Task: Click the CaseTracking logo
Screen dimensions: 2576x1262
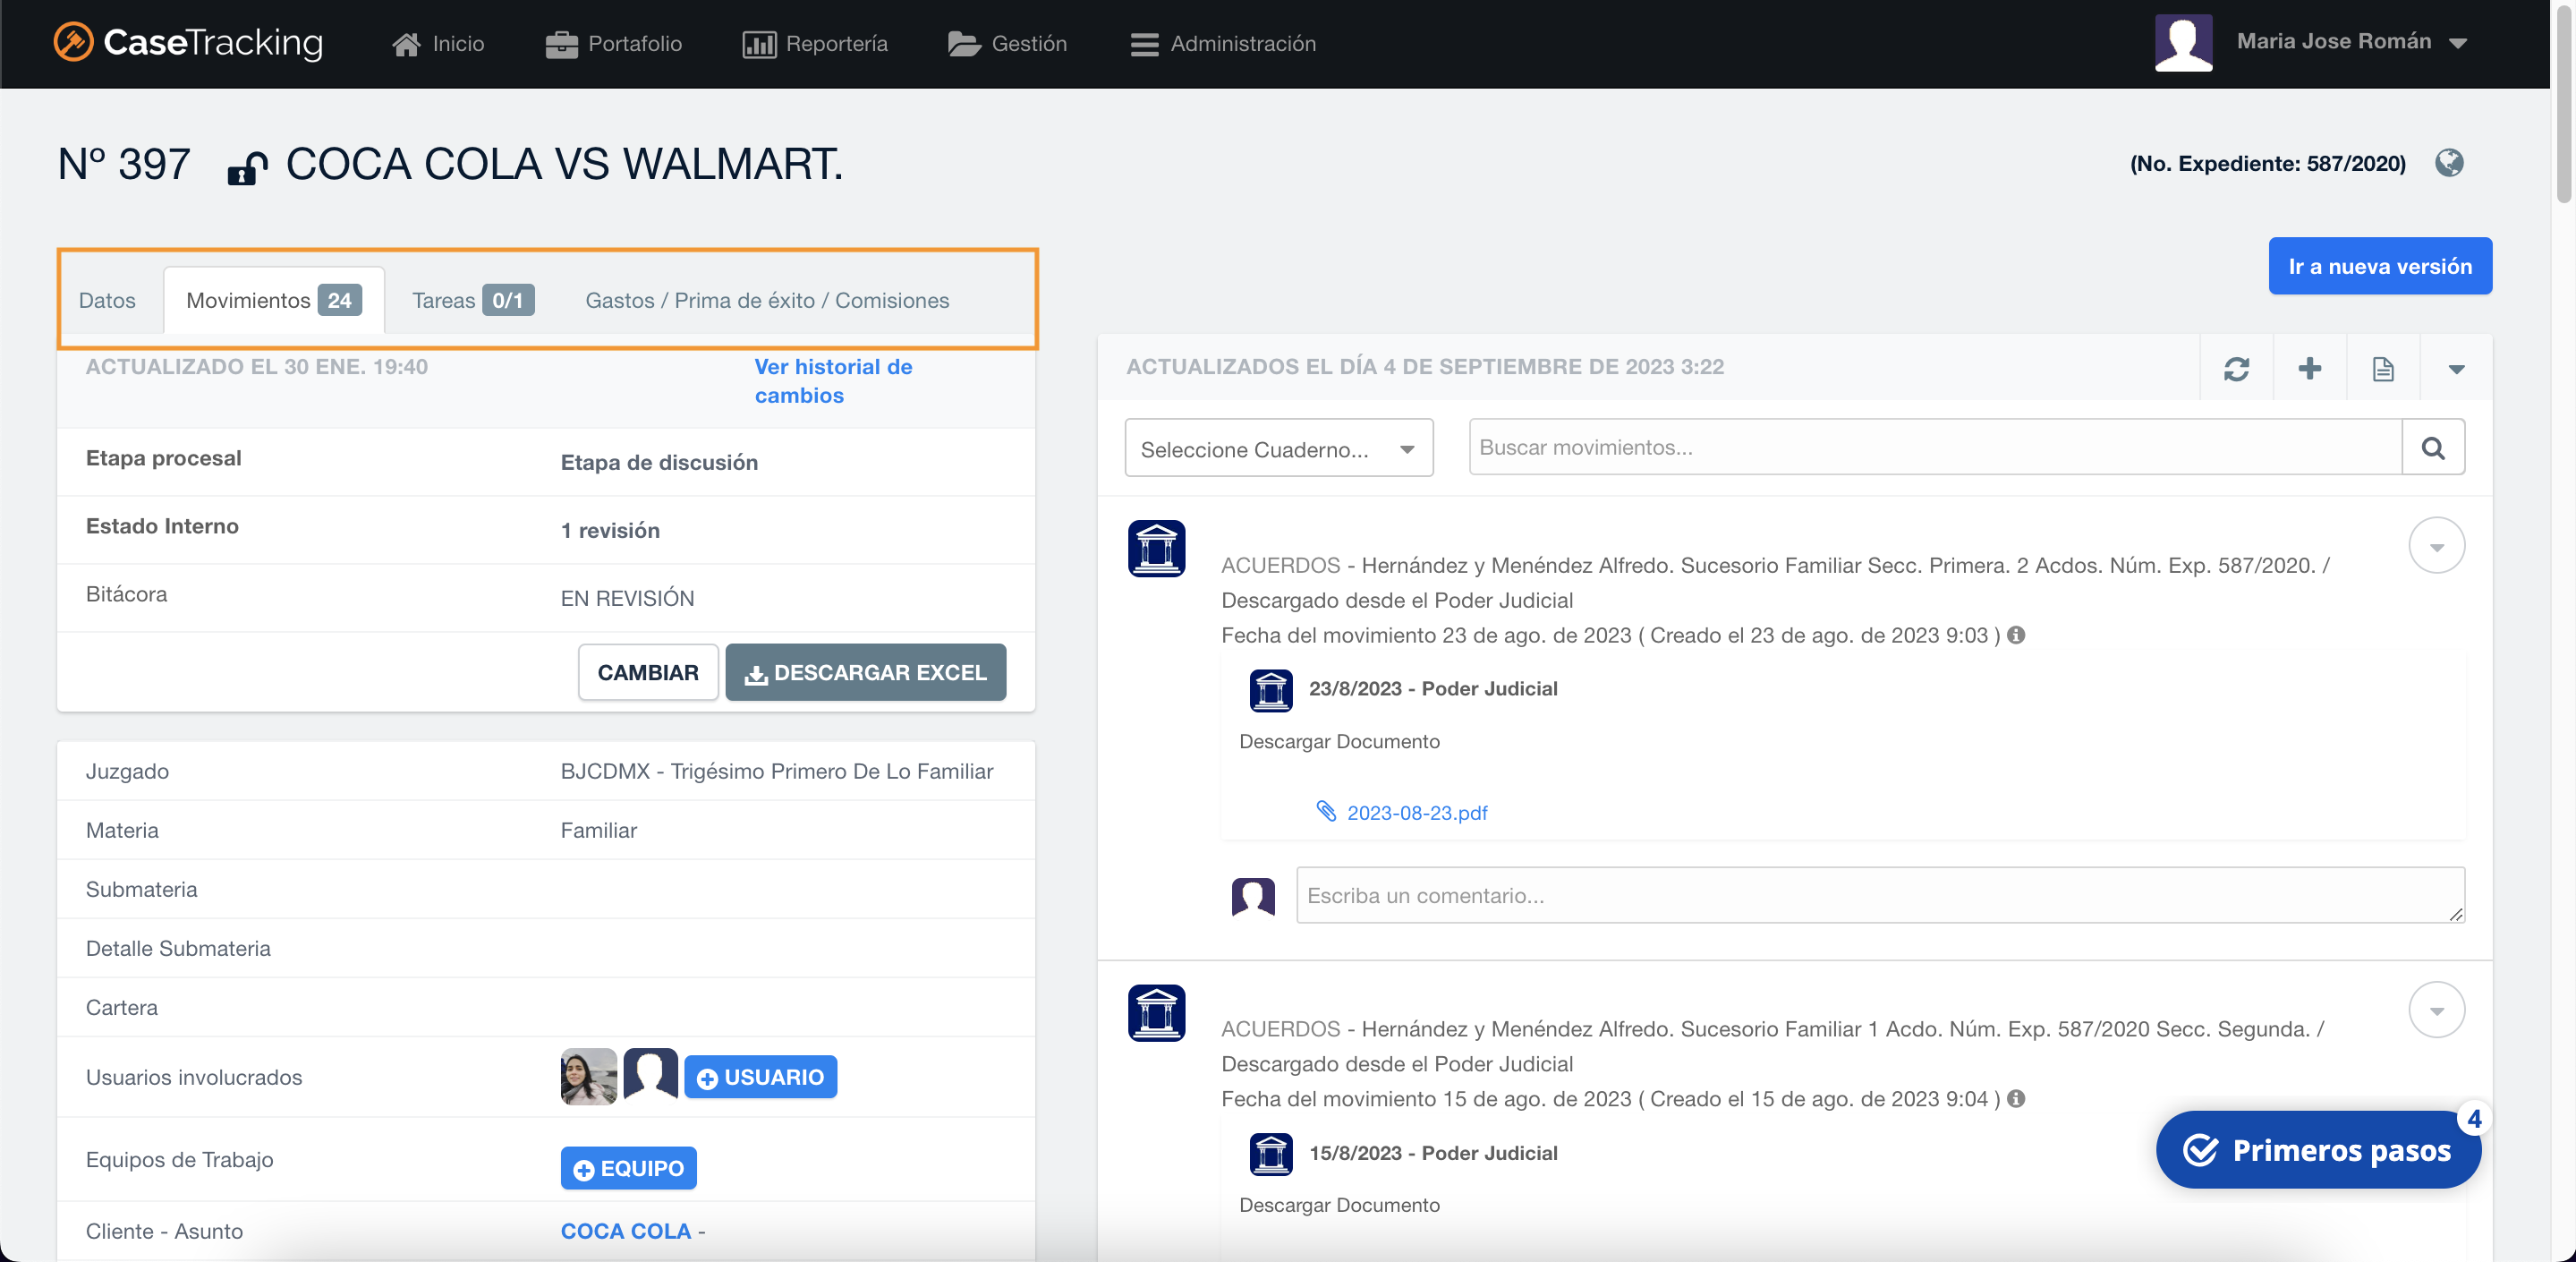Action: tap(188, 43)
